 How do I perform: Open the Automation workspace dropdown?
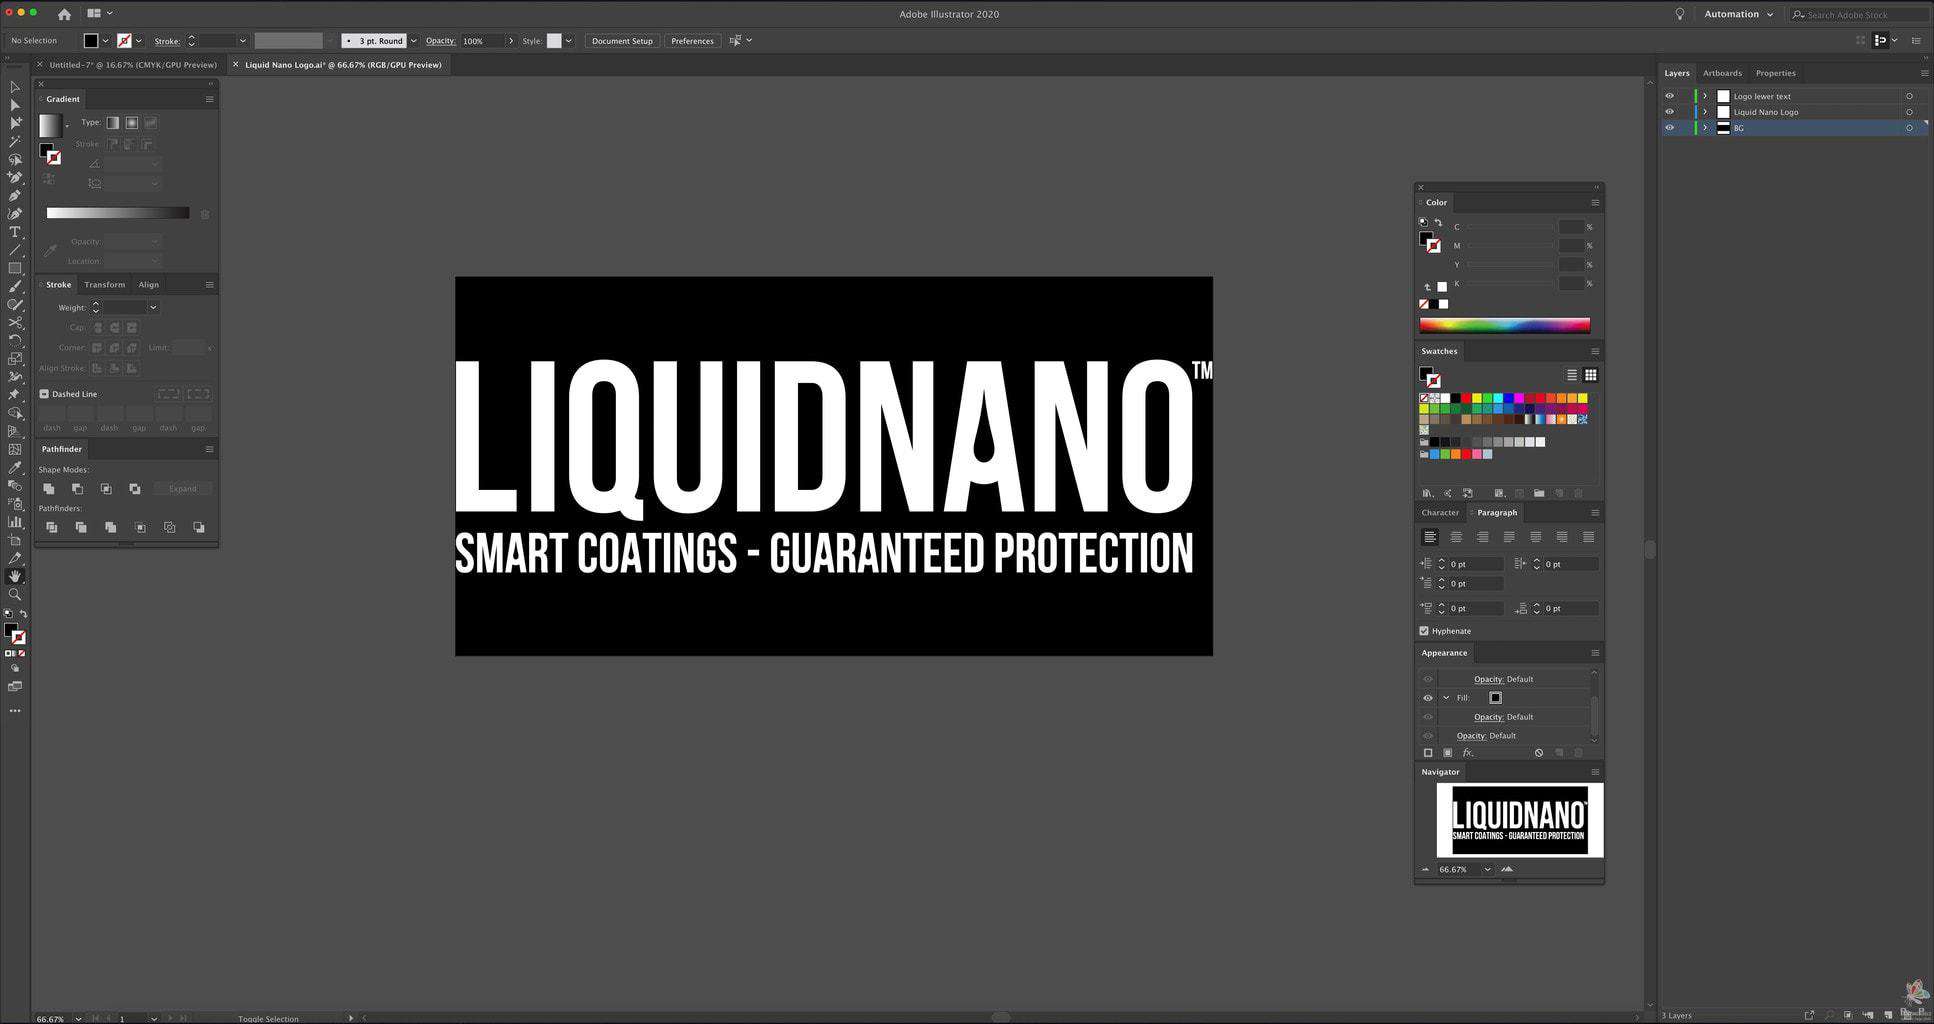click(1738, 14)
